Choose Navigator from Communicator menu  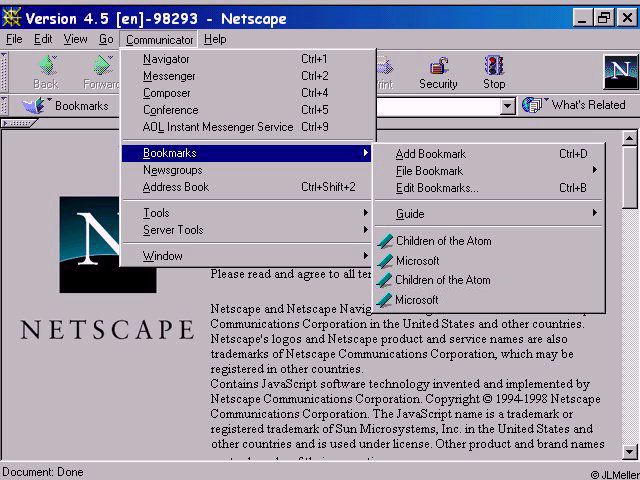(x=247, y=59)
